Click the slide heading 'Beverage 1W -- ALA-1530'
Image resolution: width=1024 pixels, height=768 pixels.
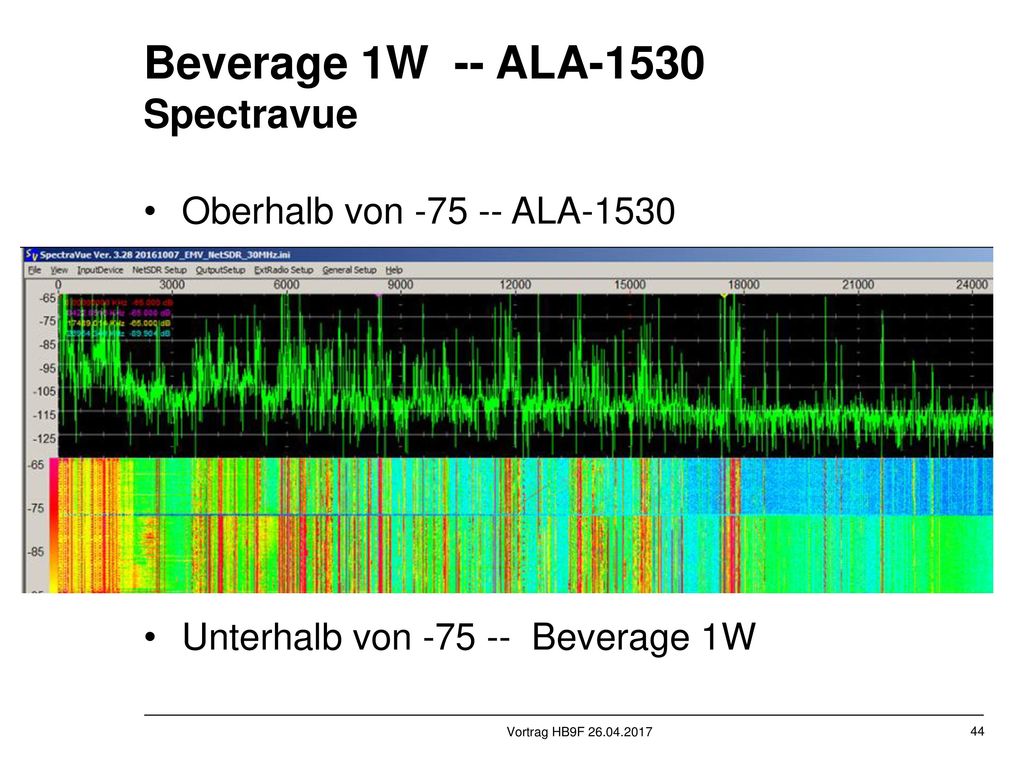pyautogui.click(x=424, y=64)
